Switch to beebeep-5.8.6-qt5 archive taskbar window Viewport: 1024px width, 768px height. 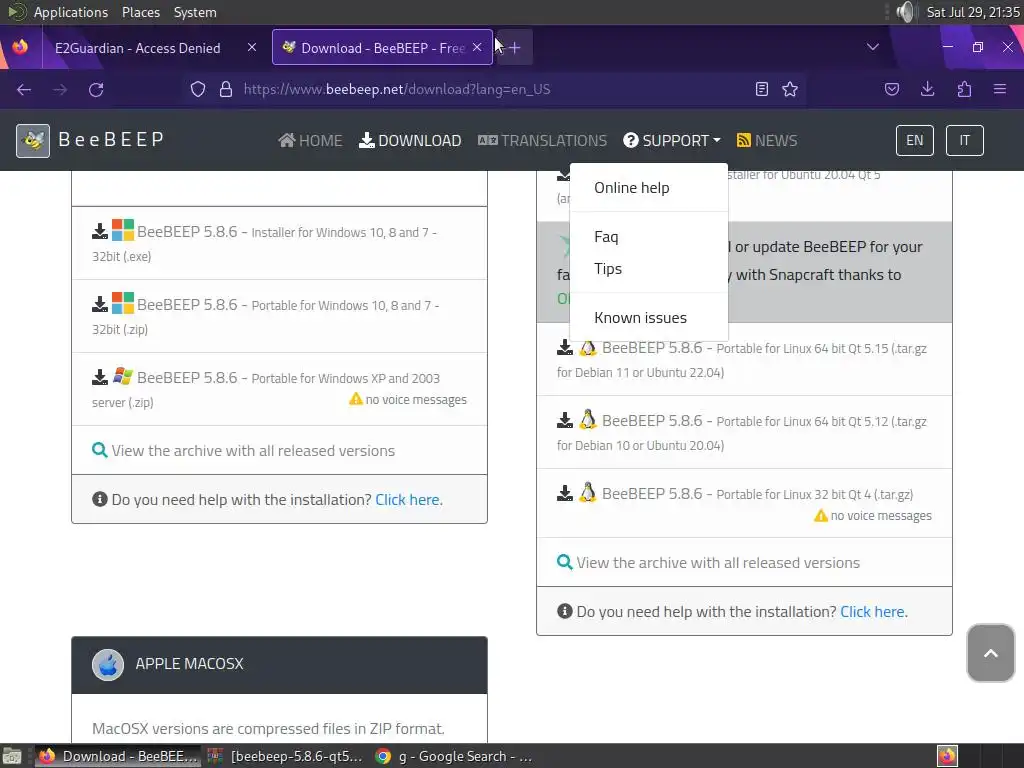coord(285,756)
